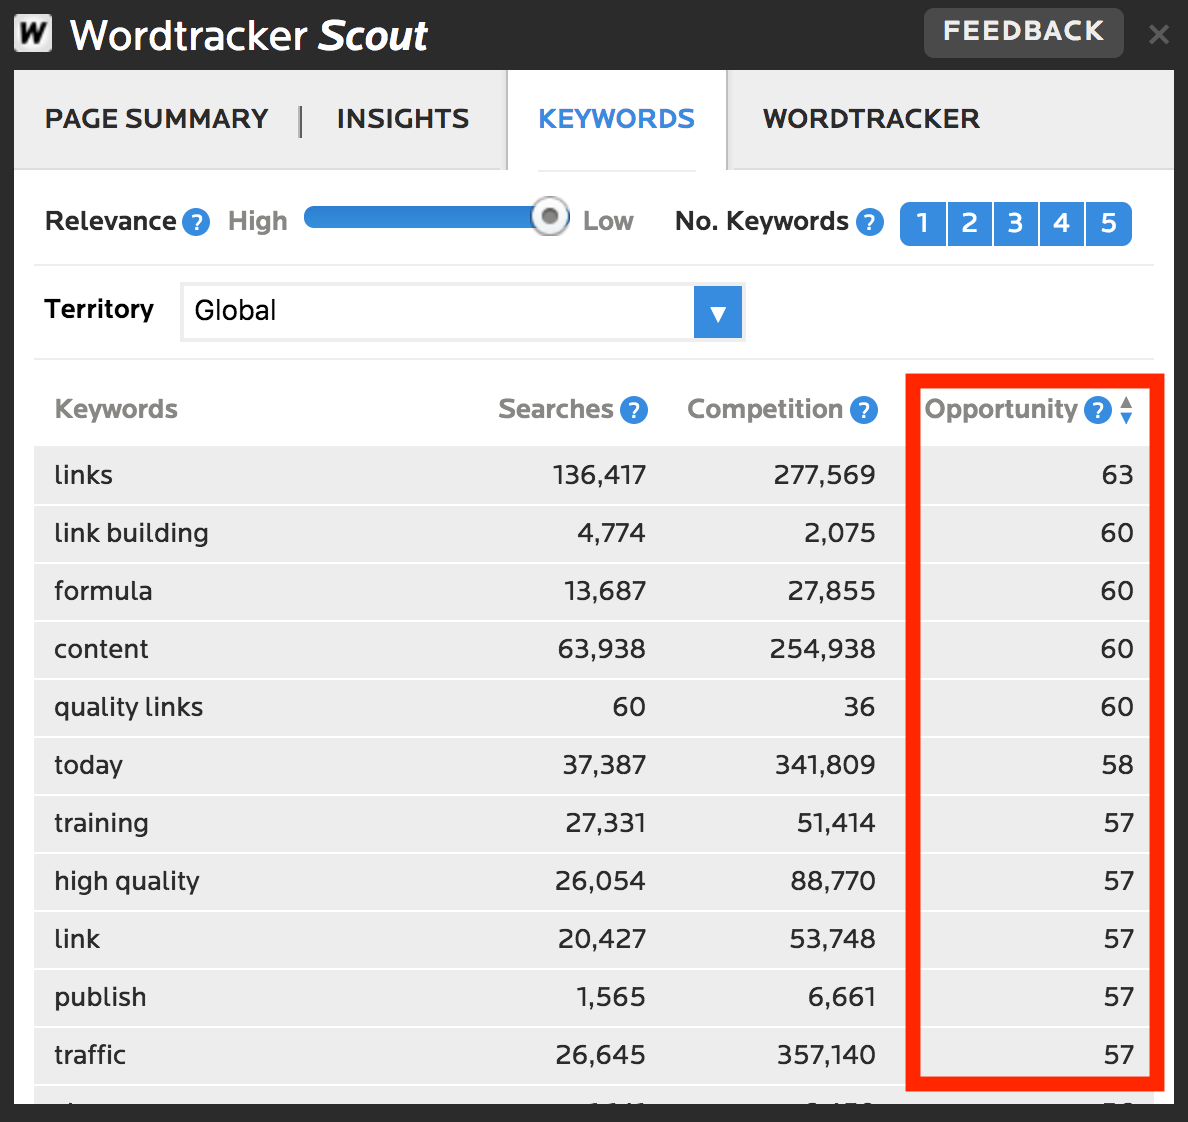This screenshot has height=1122, width=1188.
Task: Sort Opportunity column descending via down arrow
Action: (x=1126, y=416)
